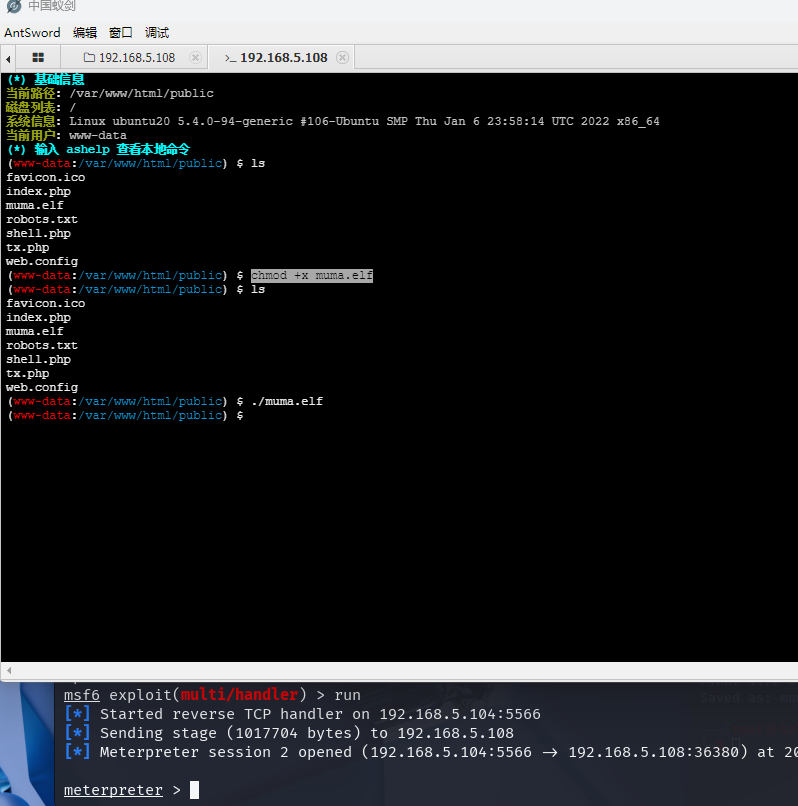Click the meterpreter prompt cursor
This screenshot has width=798, height=806.
pyautogui.click(x=194, y=790)
